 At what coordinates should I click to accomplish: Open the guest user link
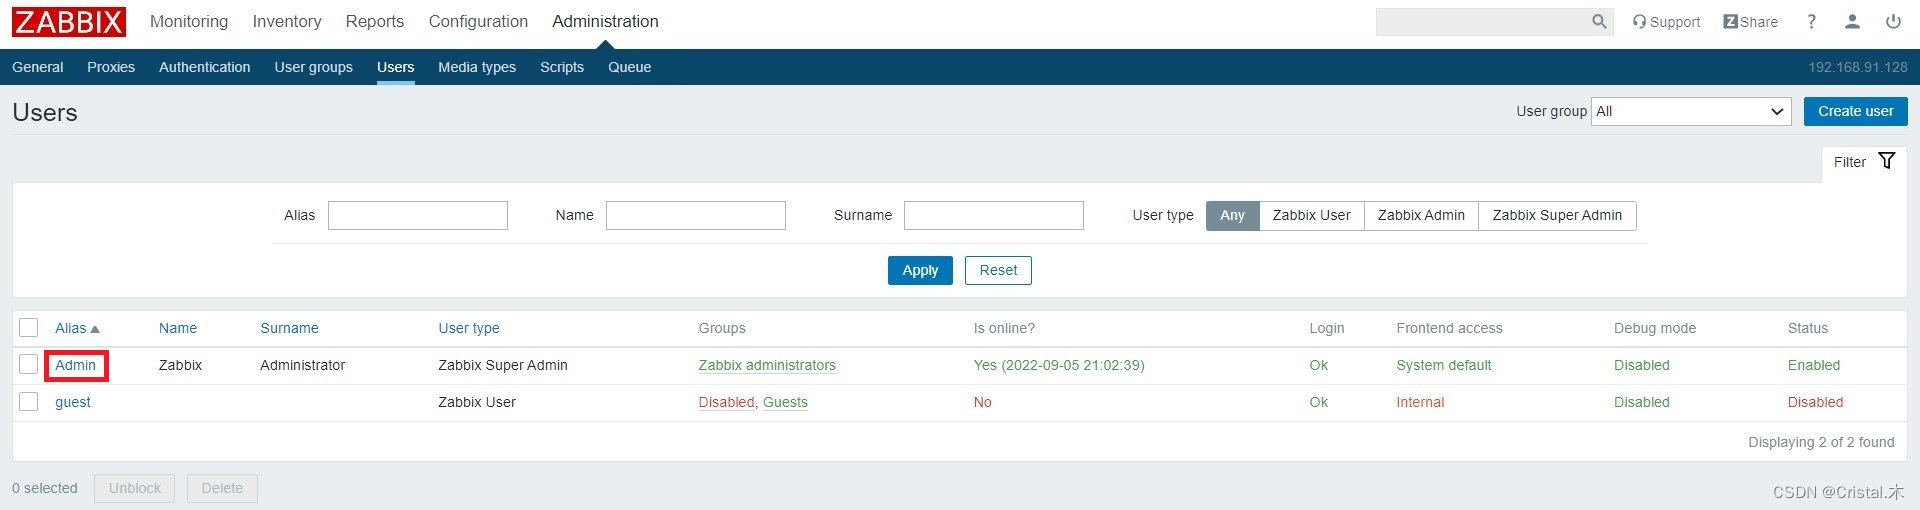(x=73, y=402)
